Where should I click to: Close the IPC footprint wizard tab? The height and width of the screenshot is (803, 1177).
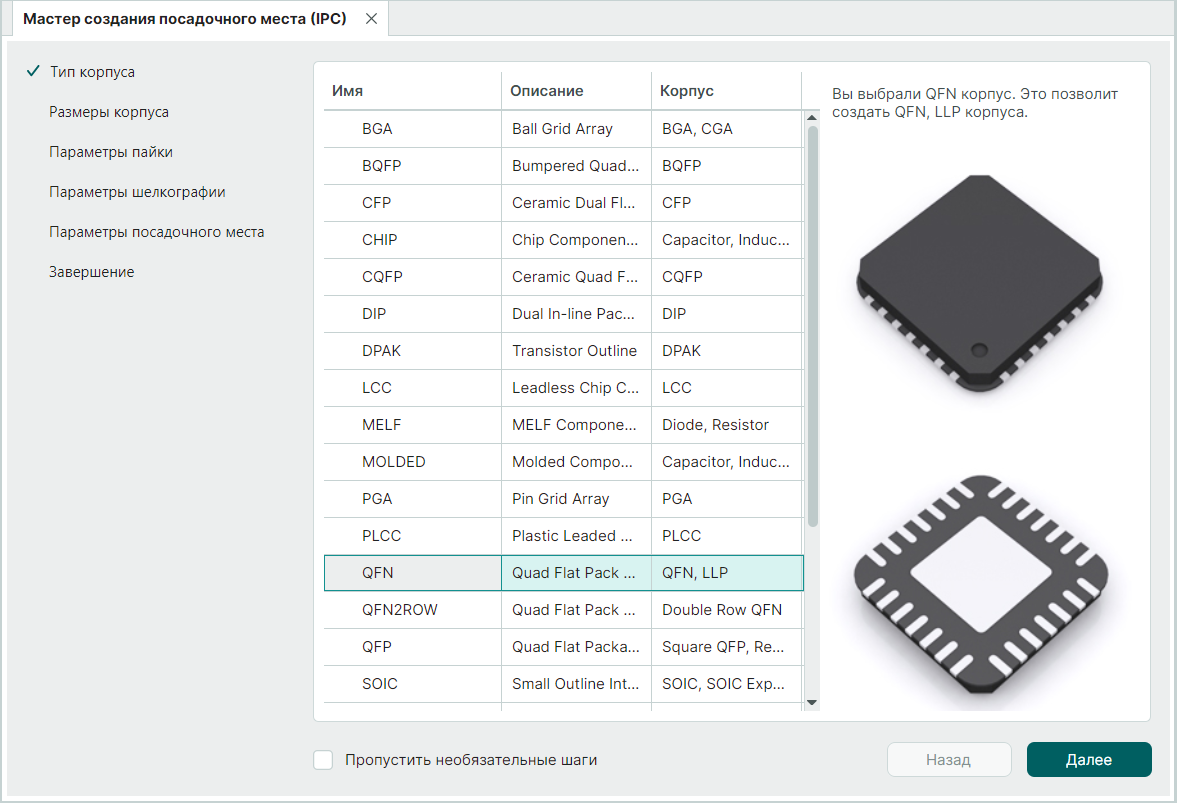point(371,19)
